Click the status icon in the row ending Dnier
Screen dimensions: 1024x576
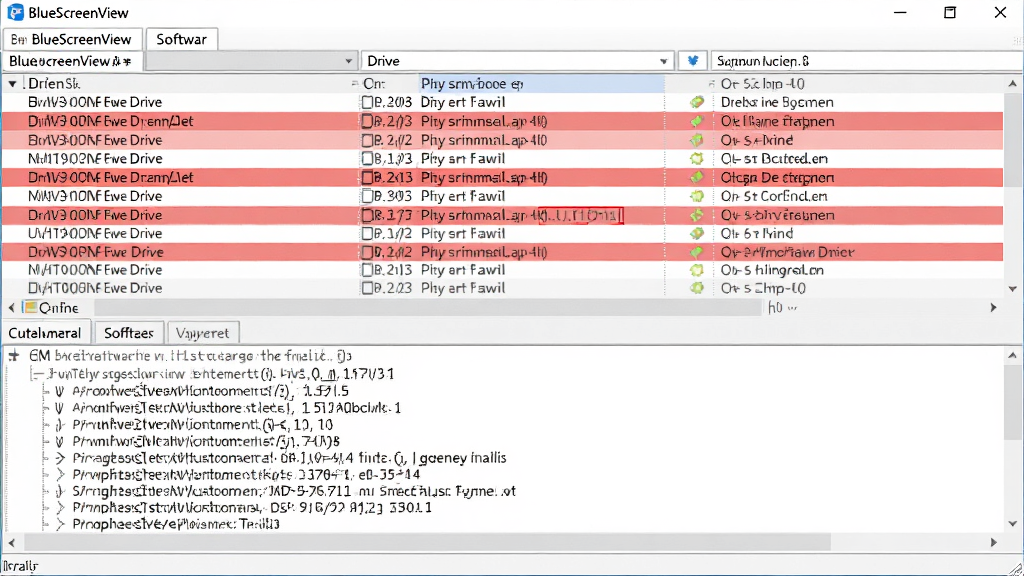pos(697,252)
